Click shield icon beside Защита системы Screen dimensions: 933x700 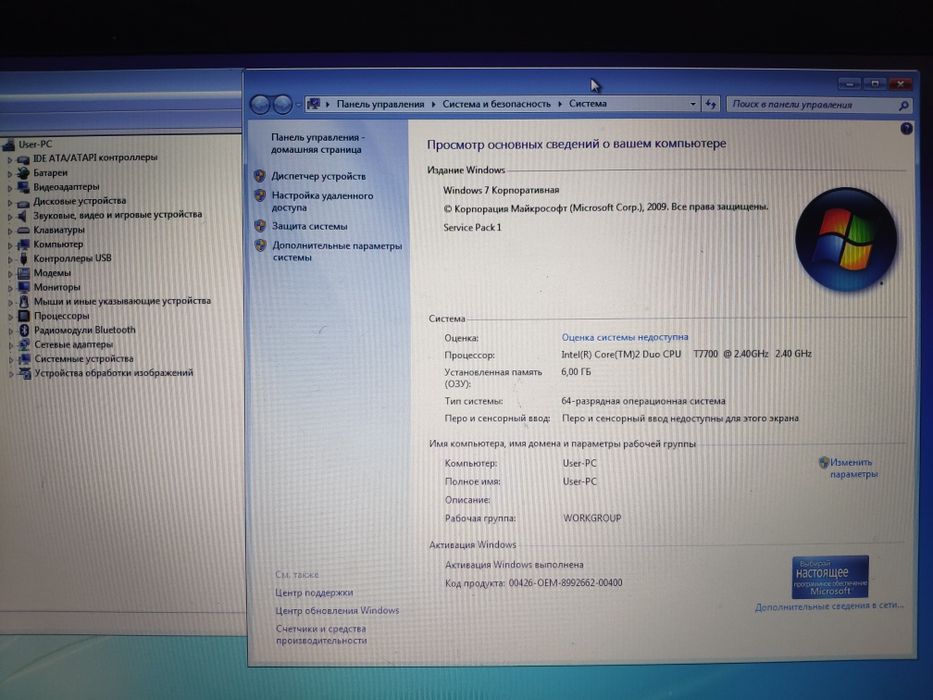tap(260, 226)
